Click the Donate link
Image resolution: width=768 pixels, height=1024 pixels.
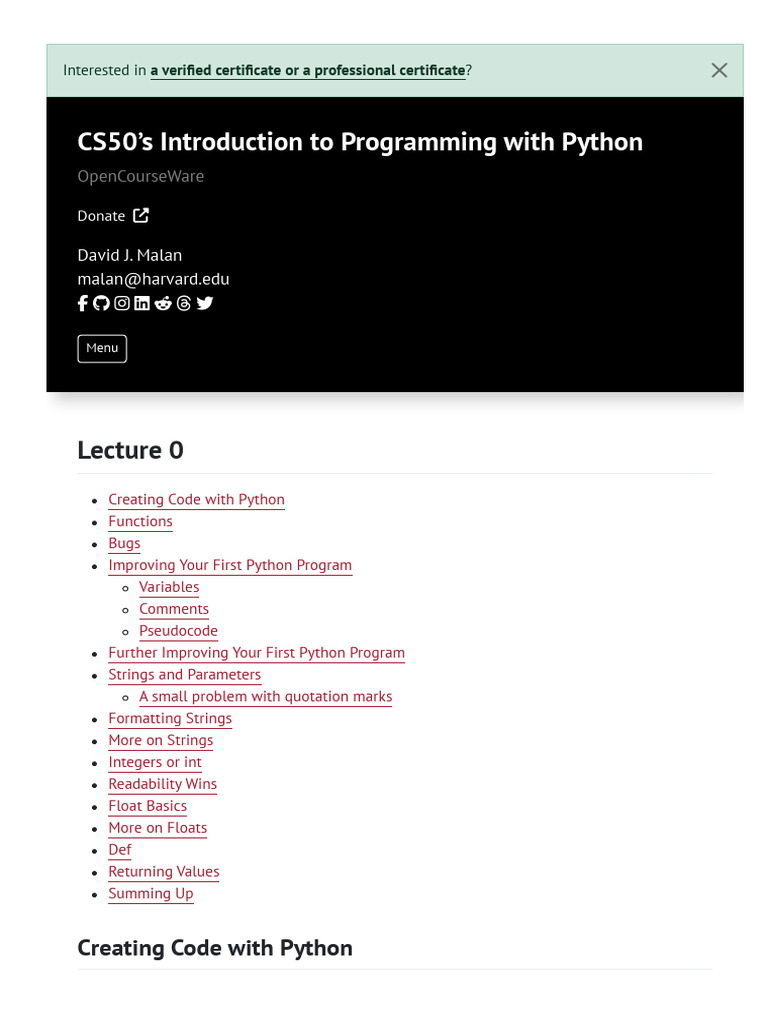coord(101,216)
